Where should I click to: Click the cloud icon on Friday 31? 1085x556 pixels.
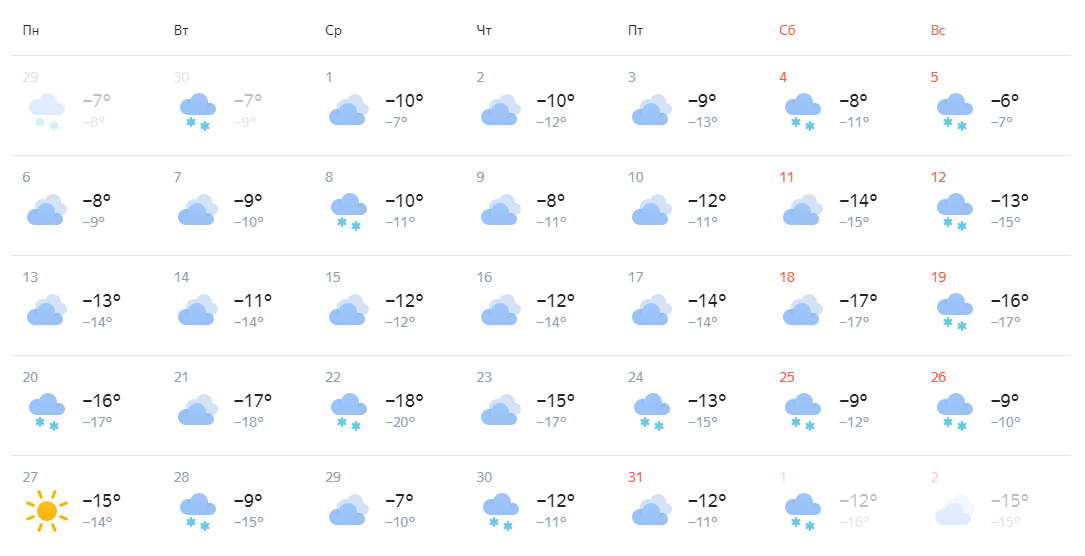(x=652, y=510)
